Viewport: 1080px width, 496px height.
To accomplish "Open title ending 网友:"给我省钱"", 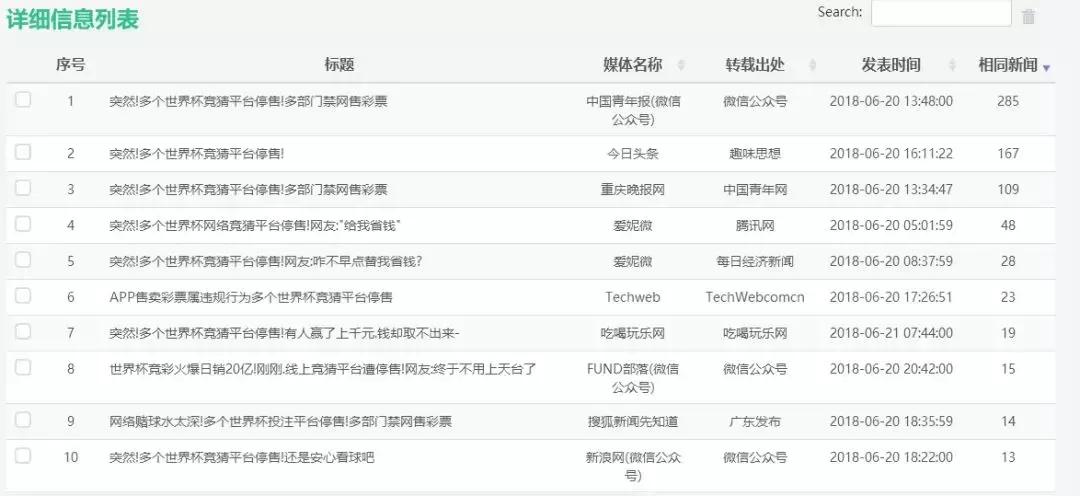I will pos(256,225).
